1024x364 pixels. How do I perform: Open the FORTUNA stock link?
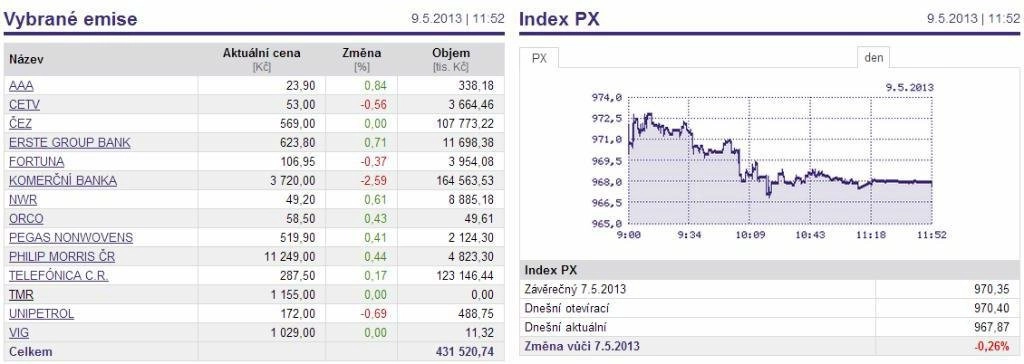click(x=37, y=161)
